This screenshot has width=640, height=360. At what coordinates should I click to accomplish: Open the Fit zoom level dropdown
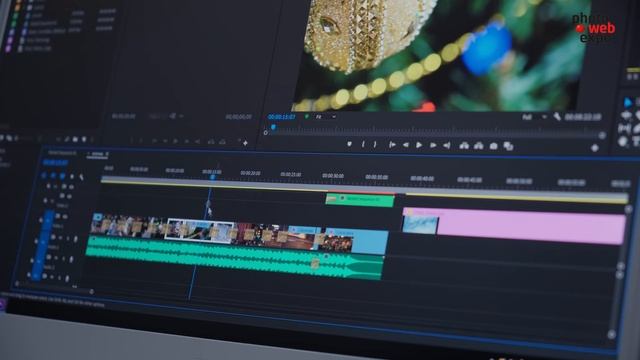(326, 117)
